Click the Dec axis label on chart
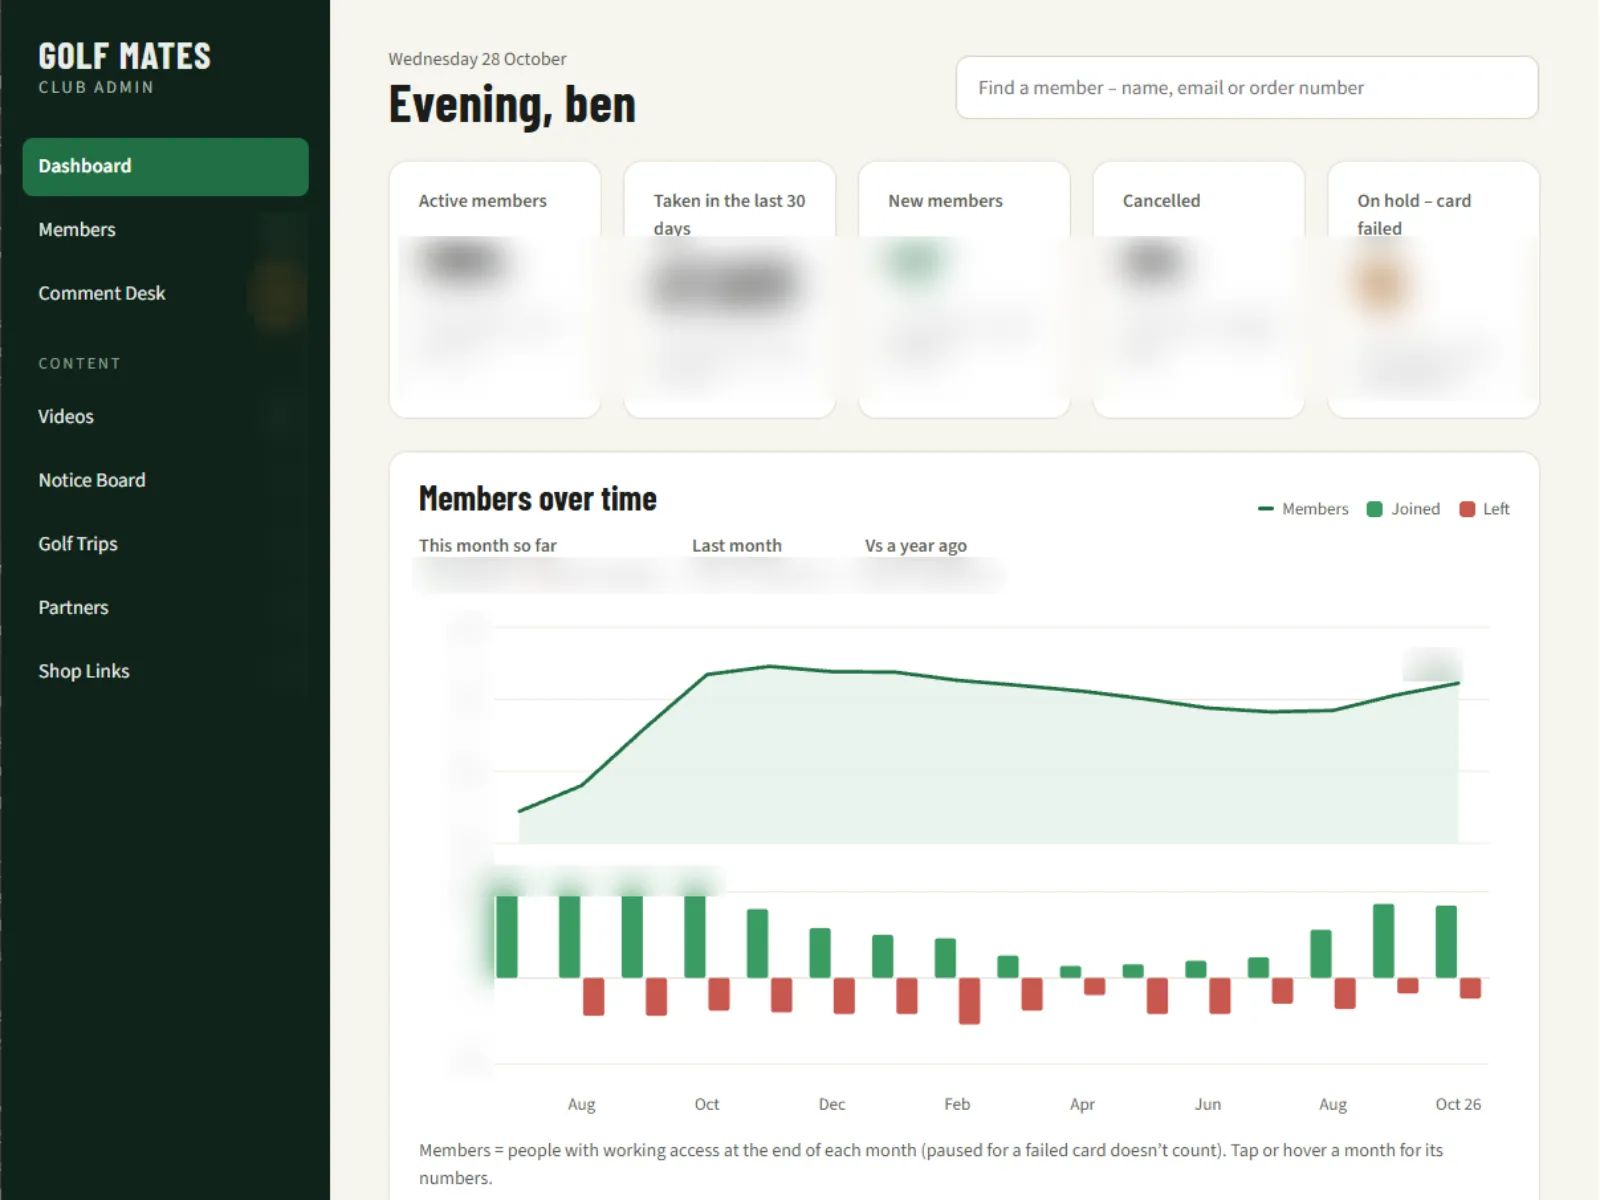Screen dimensions: 1600x1200 click(832, 1104)
